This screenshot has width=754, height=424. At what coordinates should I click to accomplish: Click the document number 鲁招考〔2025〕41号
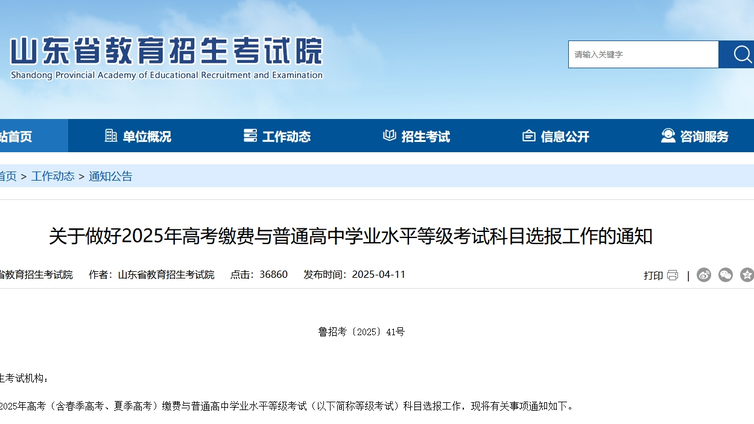[x=361, y=332]
